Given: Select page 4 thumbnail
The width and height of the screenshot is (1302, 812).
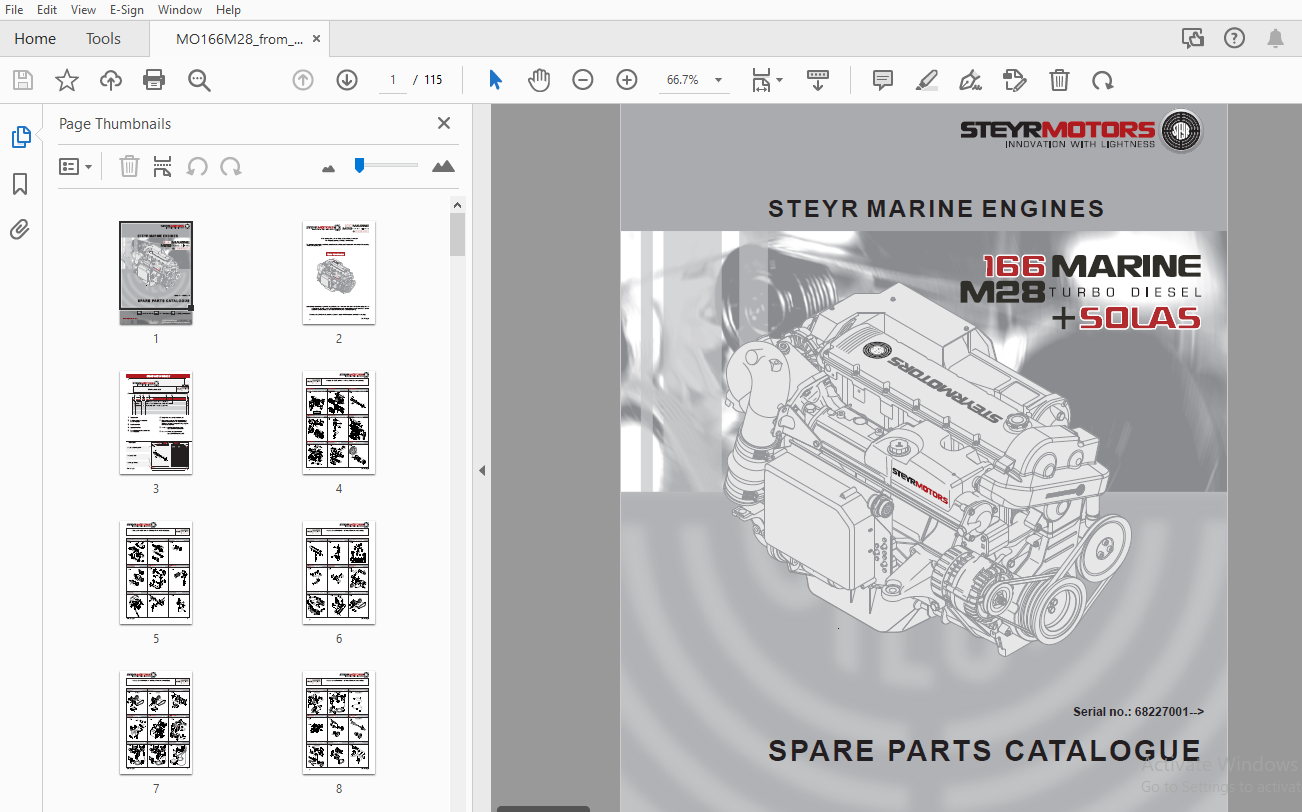Looking at the screenshot, I should [339, 422].
